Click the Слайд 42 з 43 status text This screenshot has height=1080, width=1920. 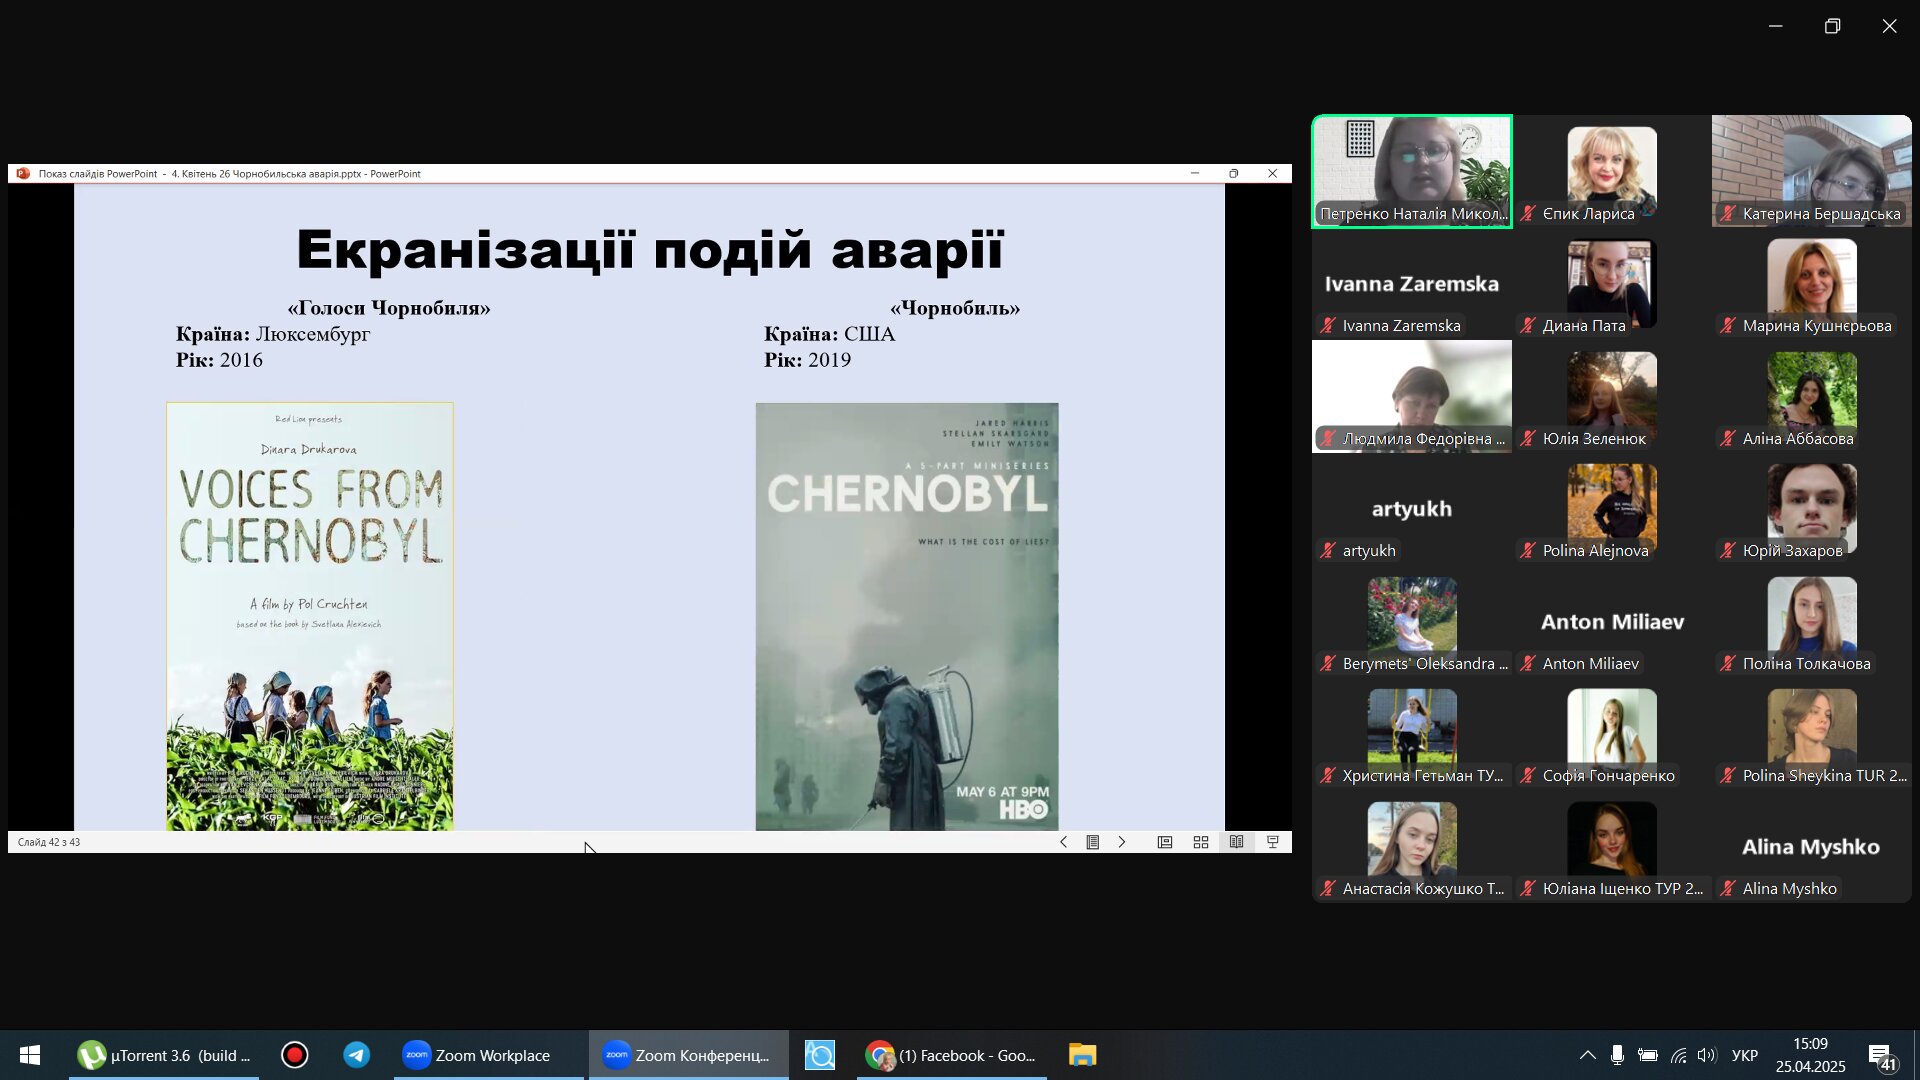coord(49,842)
